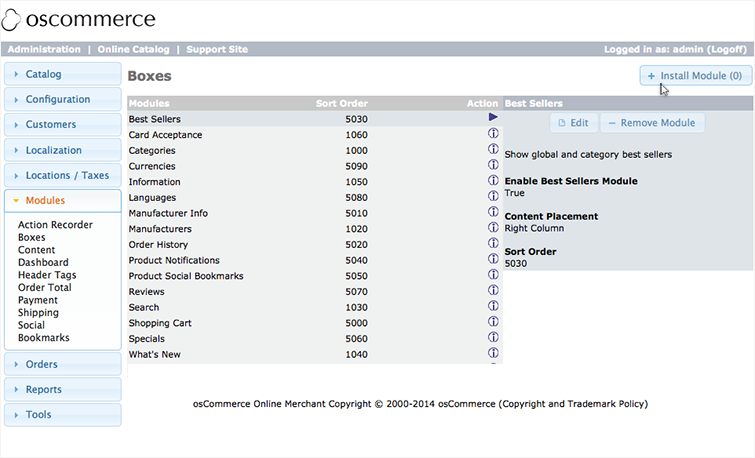
Task: Click the Install Module (0) button
Action: point(695,76)
